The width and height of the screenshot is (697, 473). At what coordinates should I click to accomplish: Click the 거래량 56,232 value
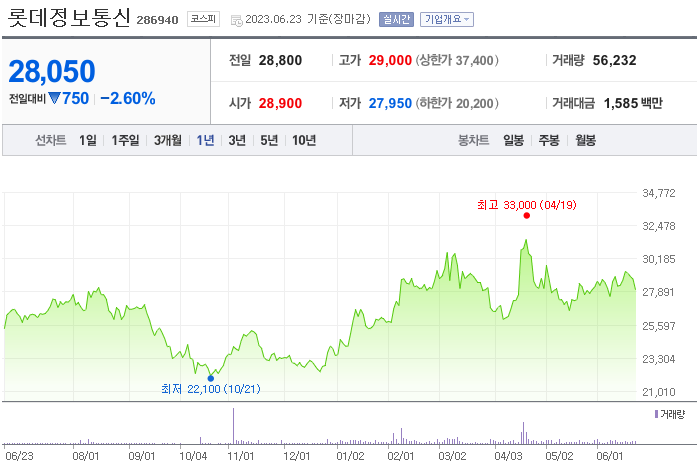click(614, 60)
